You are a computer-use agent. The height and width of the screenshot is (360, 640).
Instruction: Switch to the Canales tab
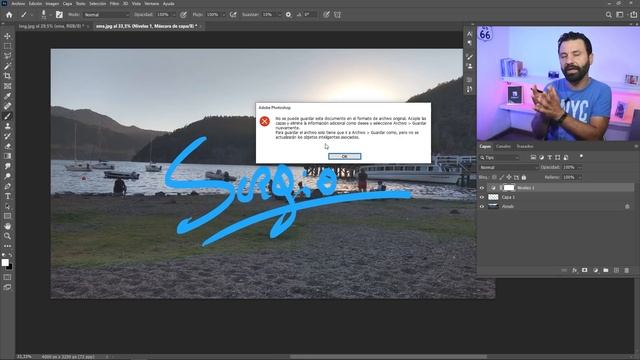503,146
